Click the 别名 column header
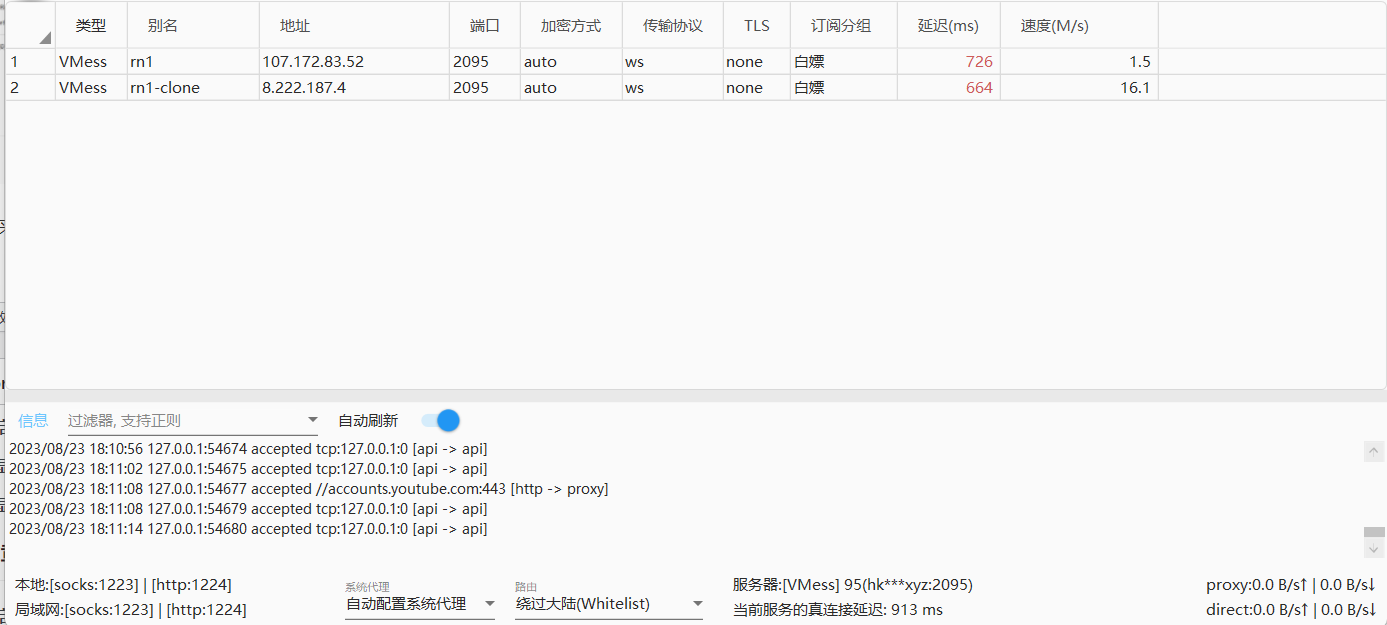The width and height of the screenshot is (1387, 625). (x=162, y=26)
